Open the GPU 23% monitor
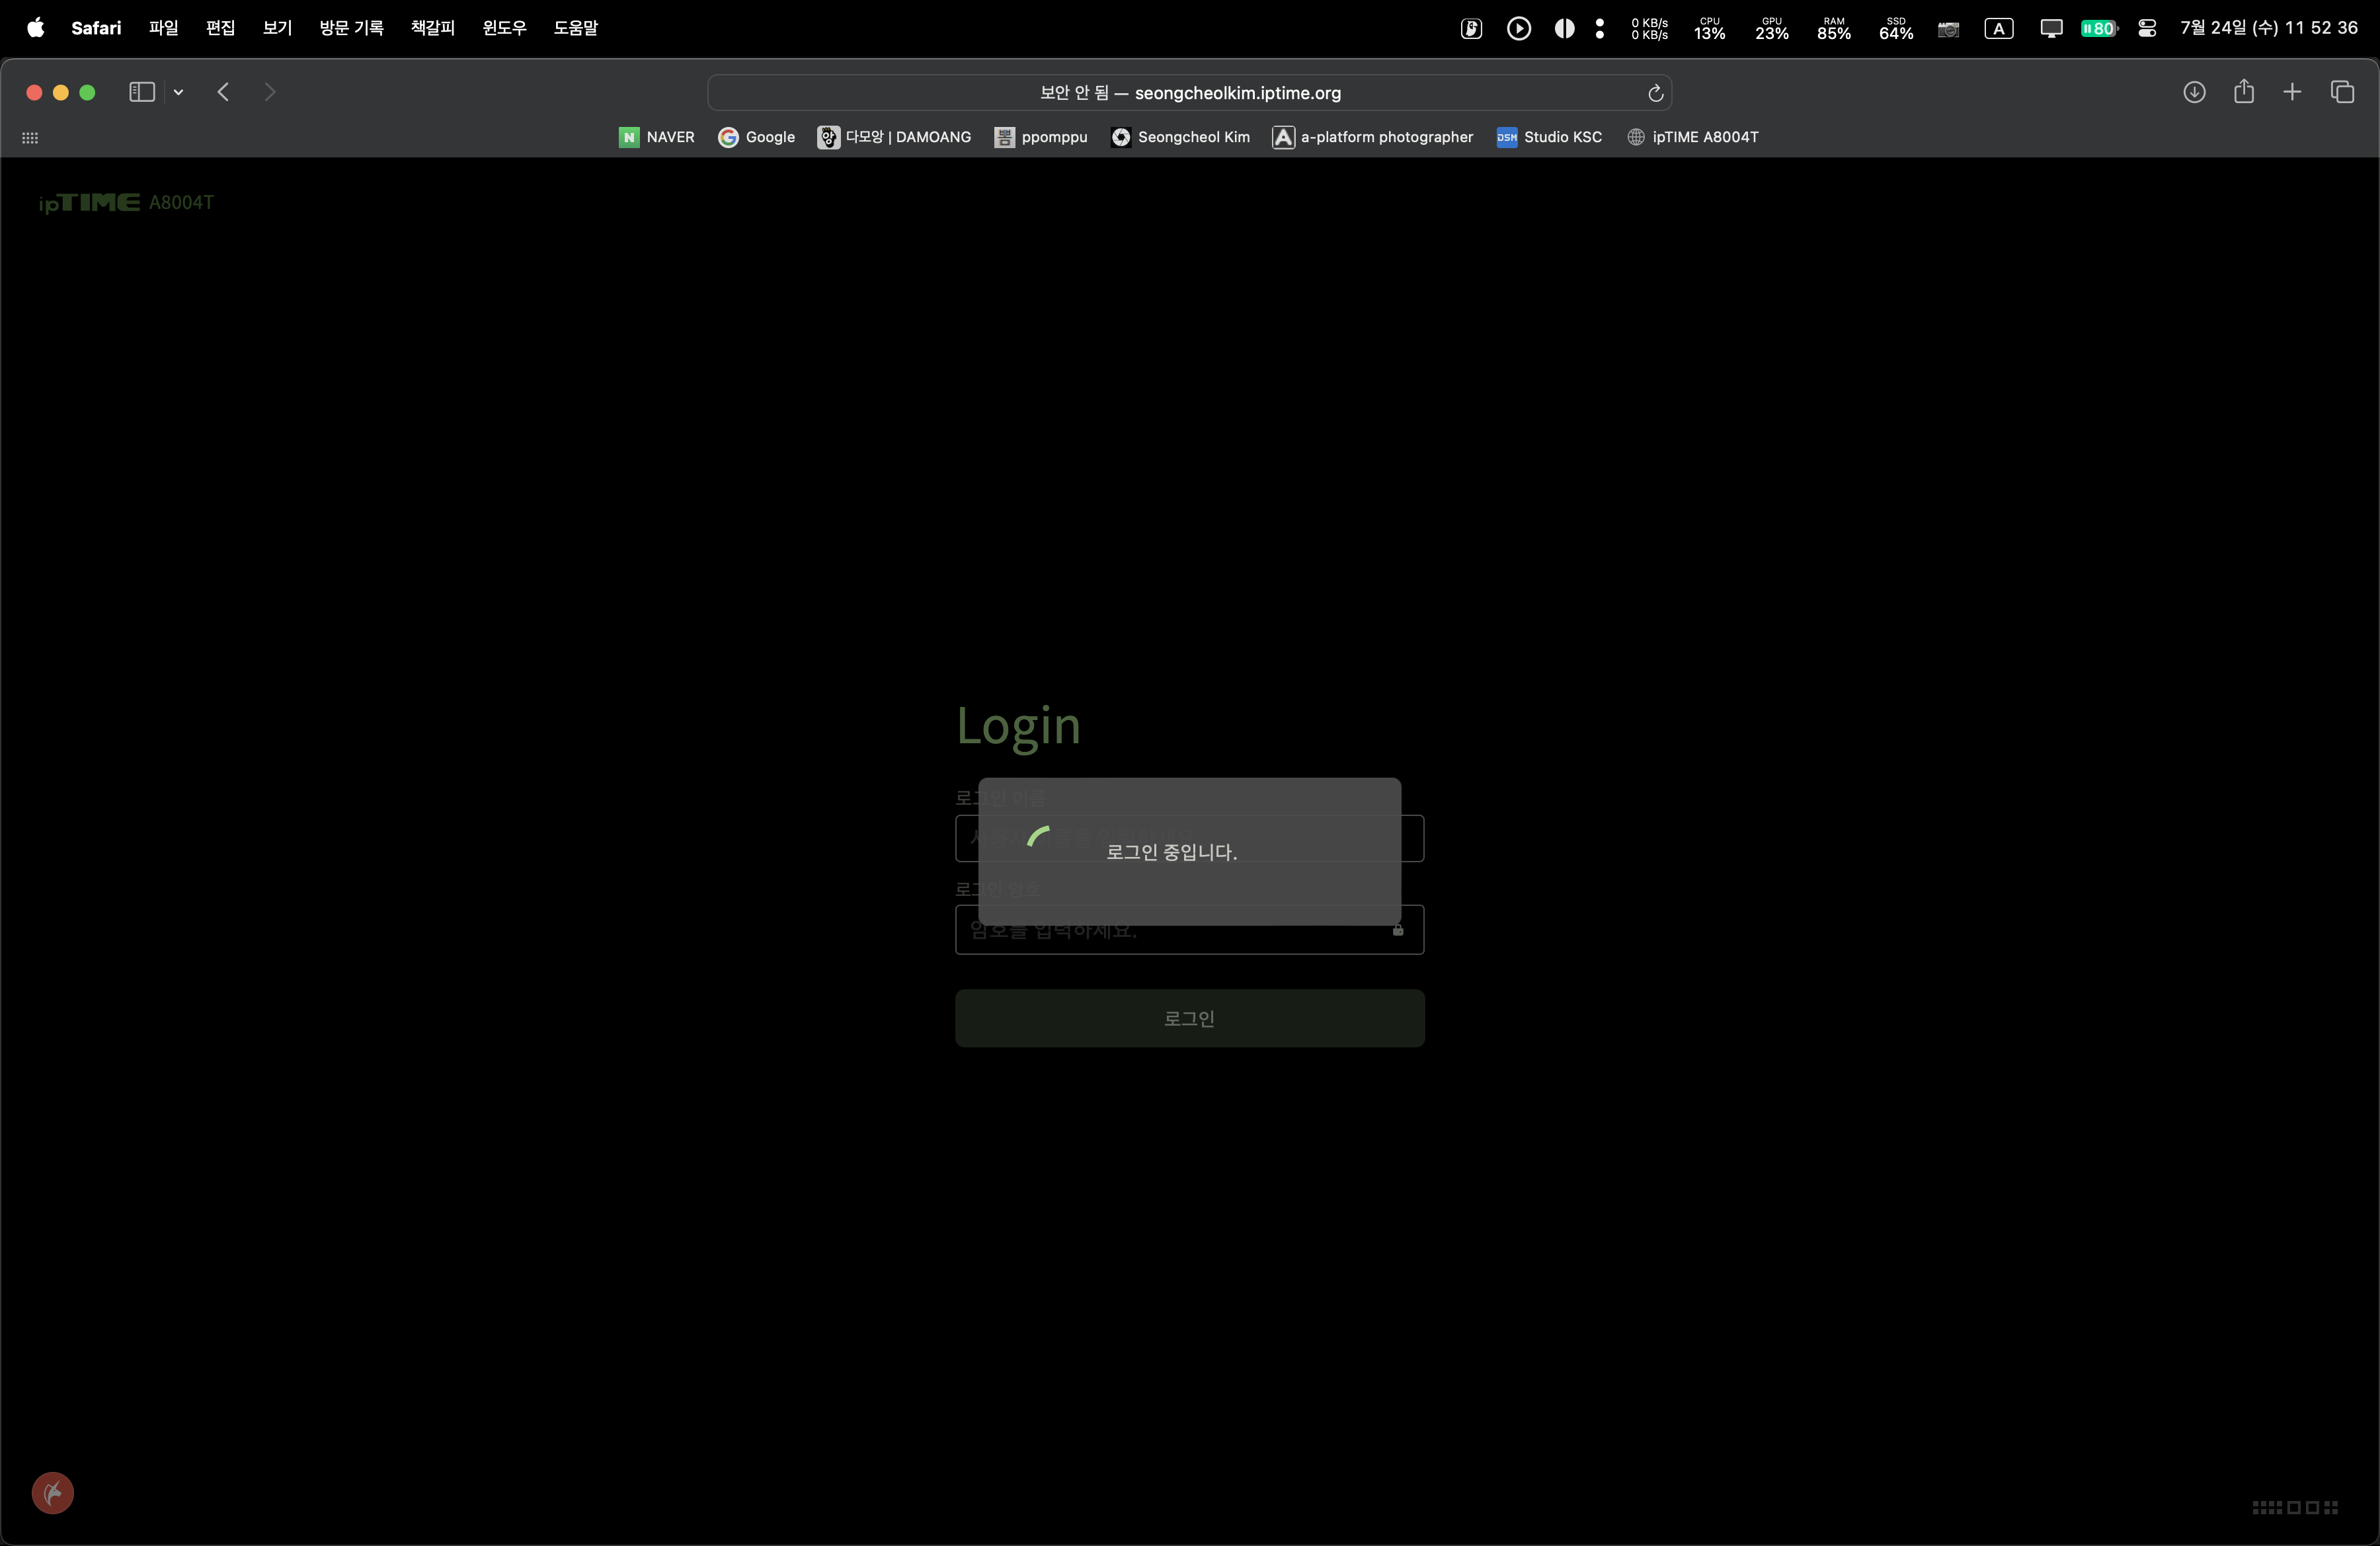Screen dimensions: 2380x1546 (1771, 28)
